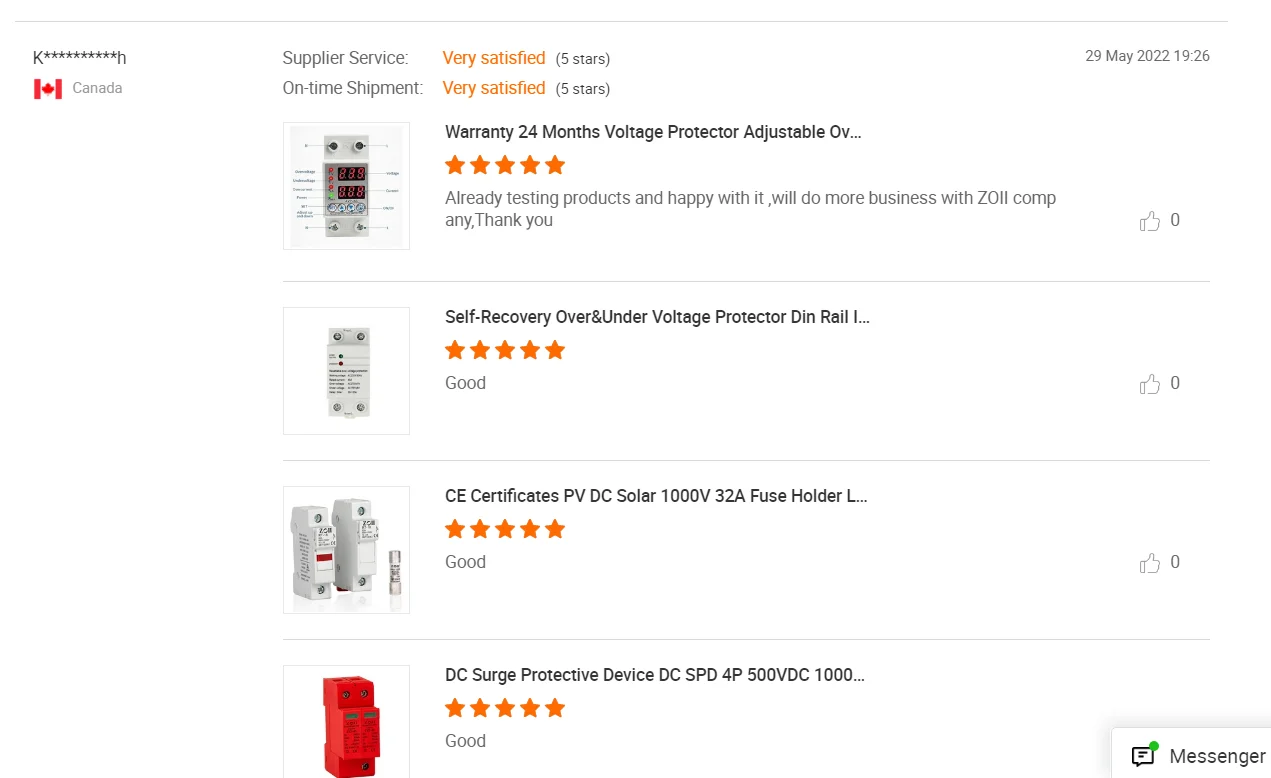
Task: View the adjustable voltage protector thumbnail
Action: click(x=346, y=186)
